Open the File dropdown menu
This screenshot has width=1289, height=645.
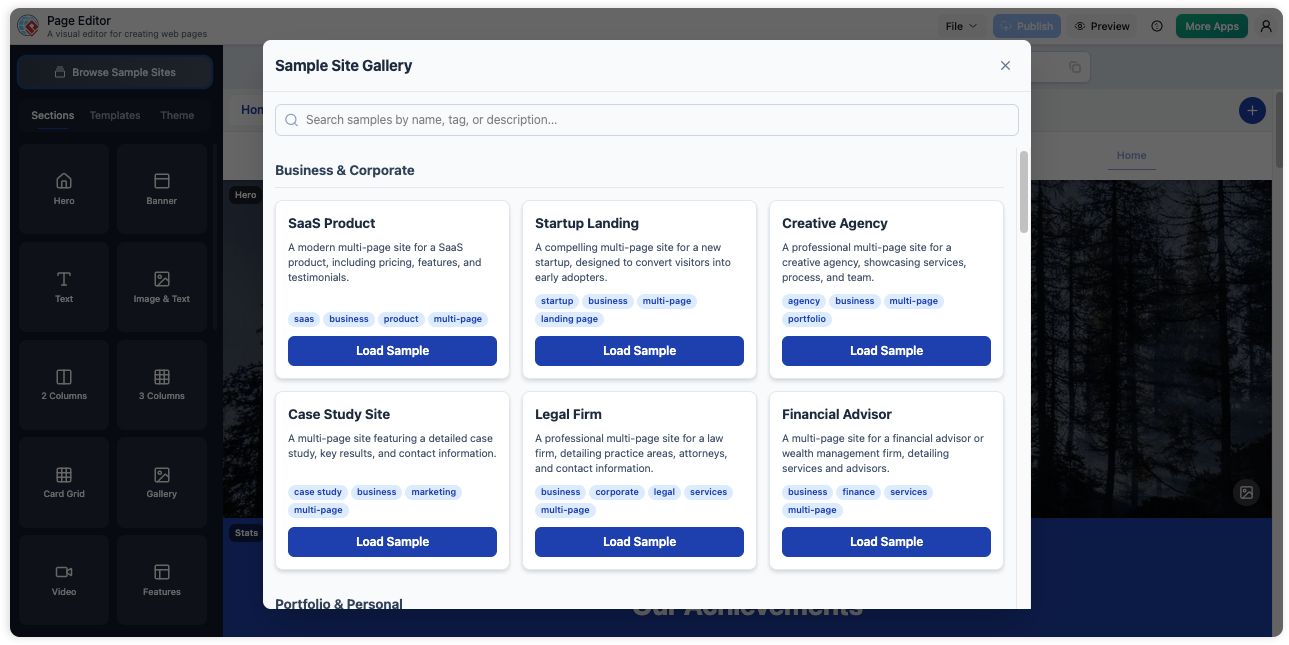[x=959, y=25]
